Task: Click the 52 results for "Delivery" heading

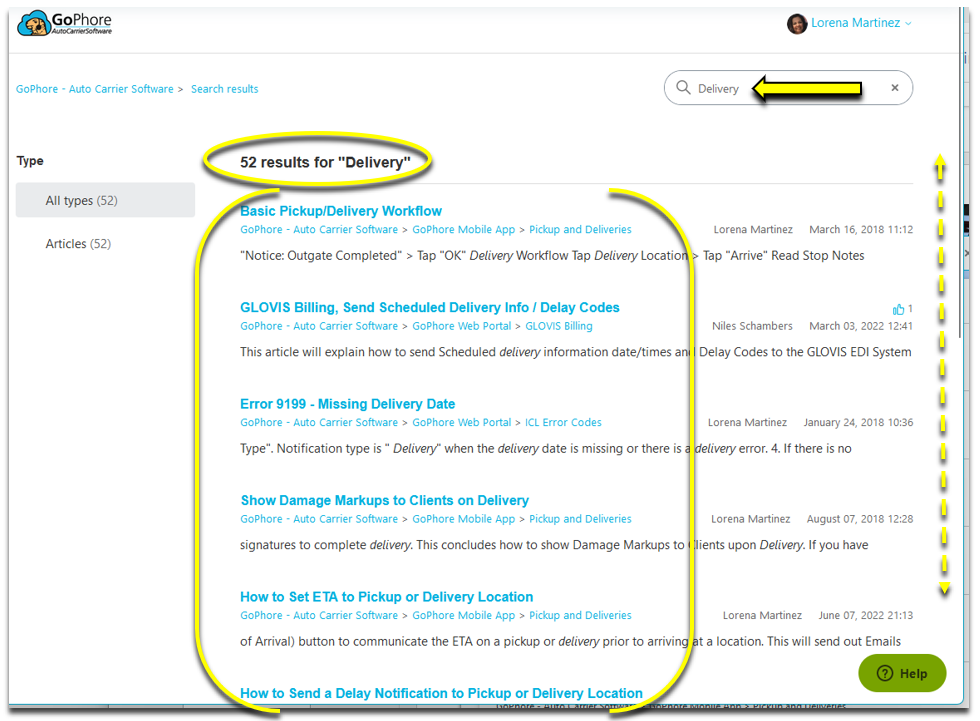Action: click(325, 162)
